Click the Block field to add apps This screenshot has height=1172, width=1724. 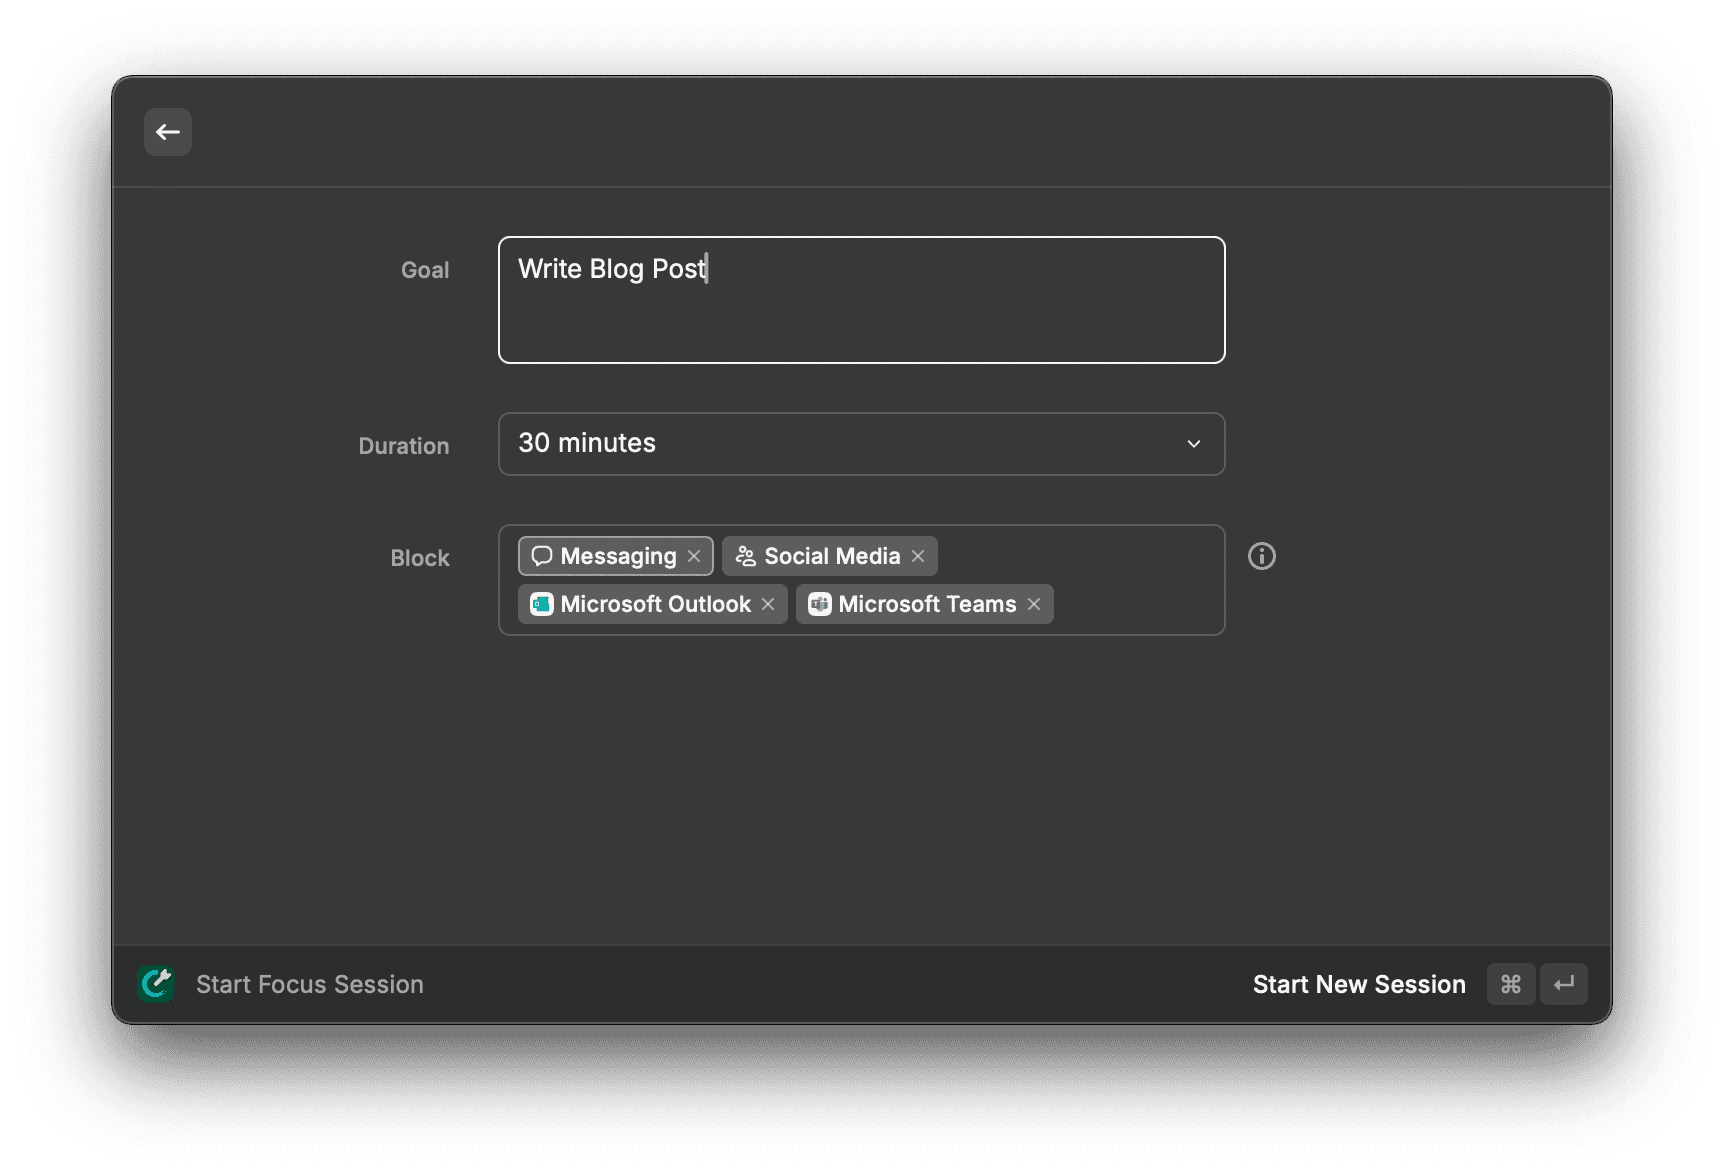click(x=1130, y=580)
